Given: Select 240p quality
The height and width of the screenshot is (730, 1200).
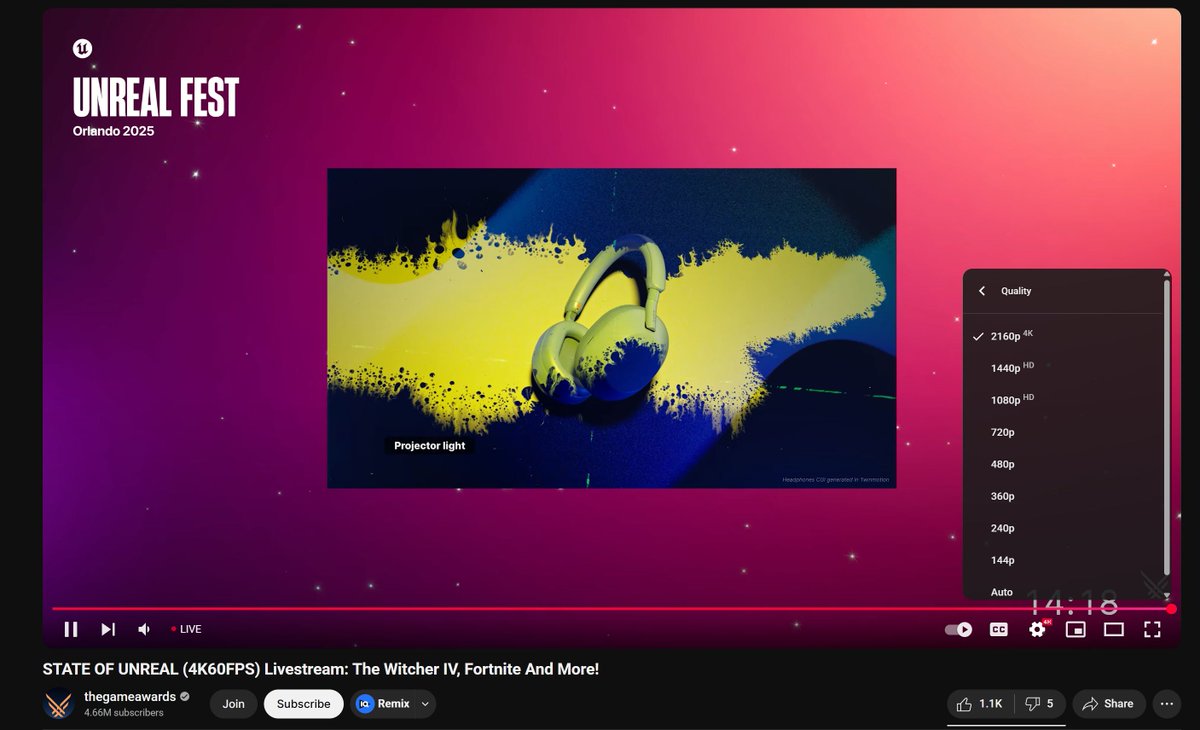Looking at the screenshot, I should (x=1063, y=528).
